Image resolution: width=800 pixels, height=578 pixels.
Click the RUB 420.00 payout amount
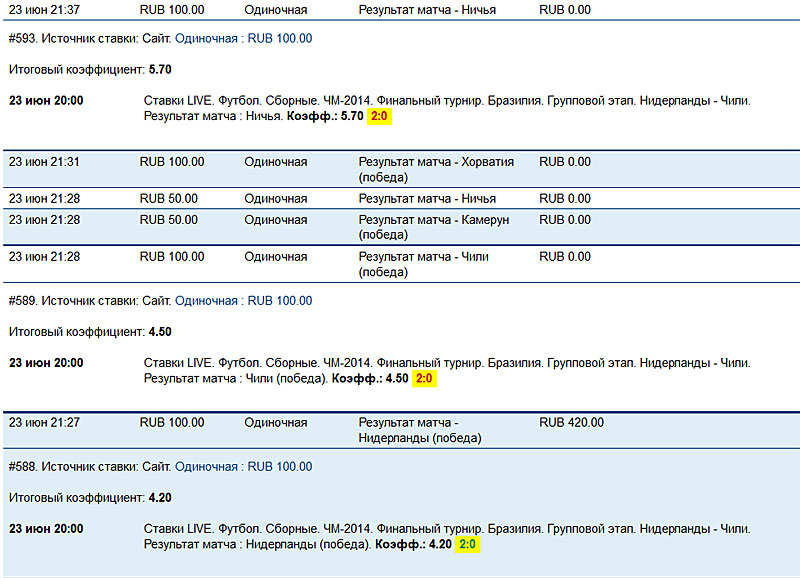pyautogui.click(x=571, y=423)
